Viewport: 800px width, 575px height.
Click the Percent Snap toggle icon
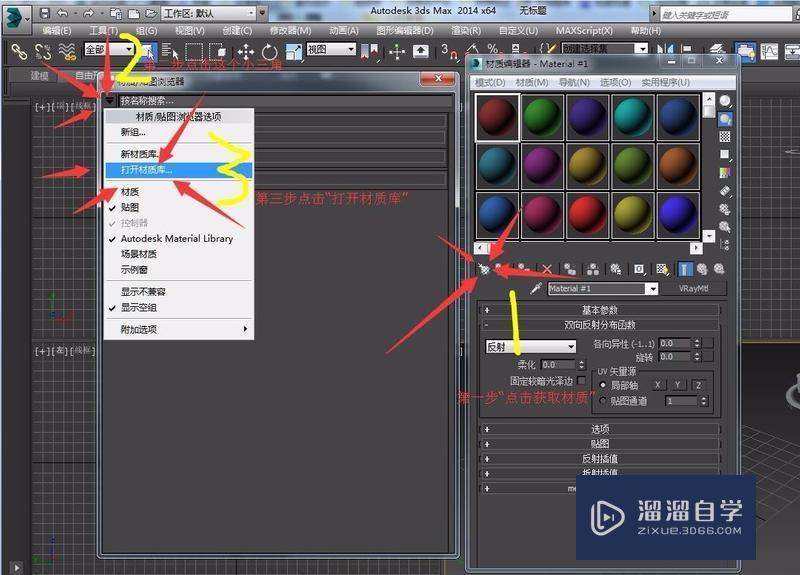click(493, 49)
